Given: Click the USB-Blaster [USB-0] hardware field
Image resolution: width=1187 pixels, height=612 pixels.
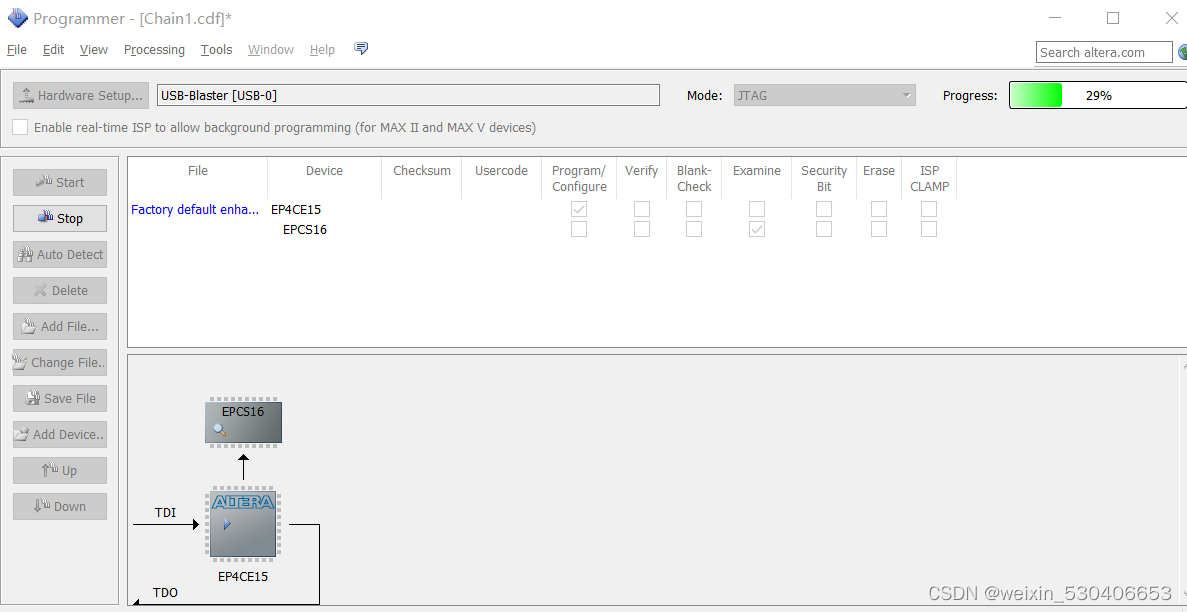Looking at the screenshot, I should point(408,95).
